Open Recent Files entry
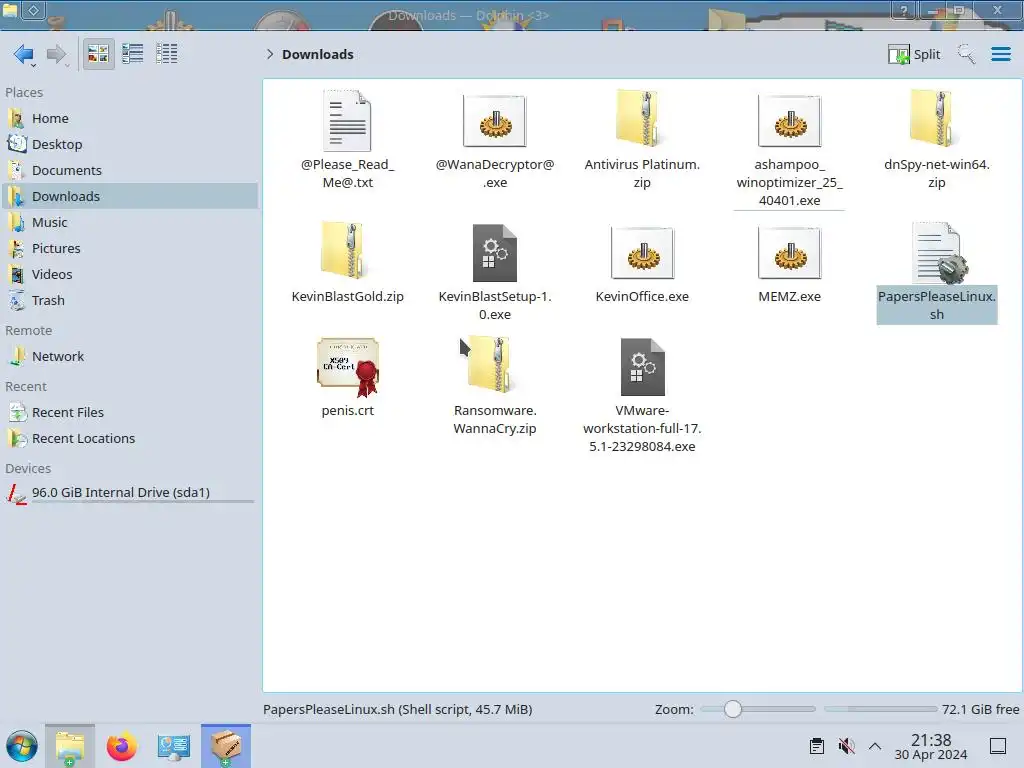Image resolution: width=1024 pixels, height=768 pixels. pyautogui.click(x=129, y=413)
